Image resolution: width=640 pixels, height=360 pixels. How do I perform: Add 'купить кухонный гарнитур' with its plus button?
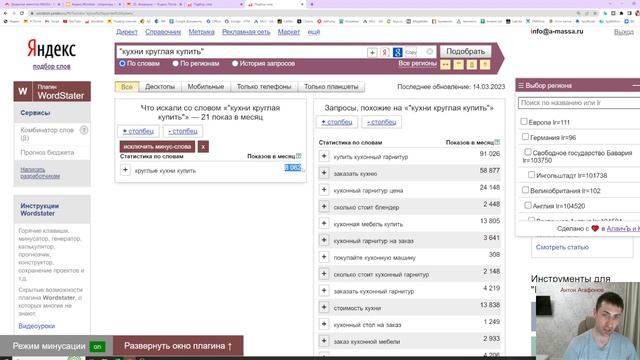(324, 156)
